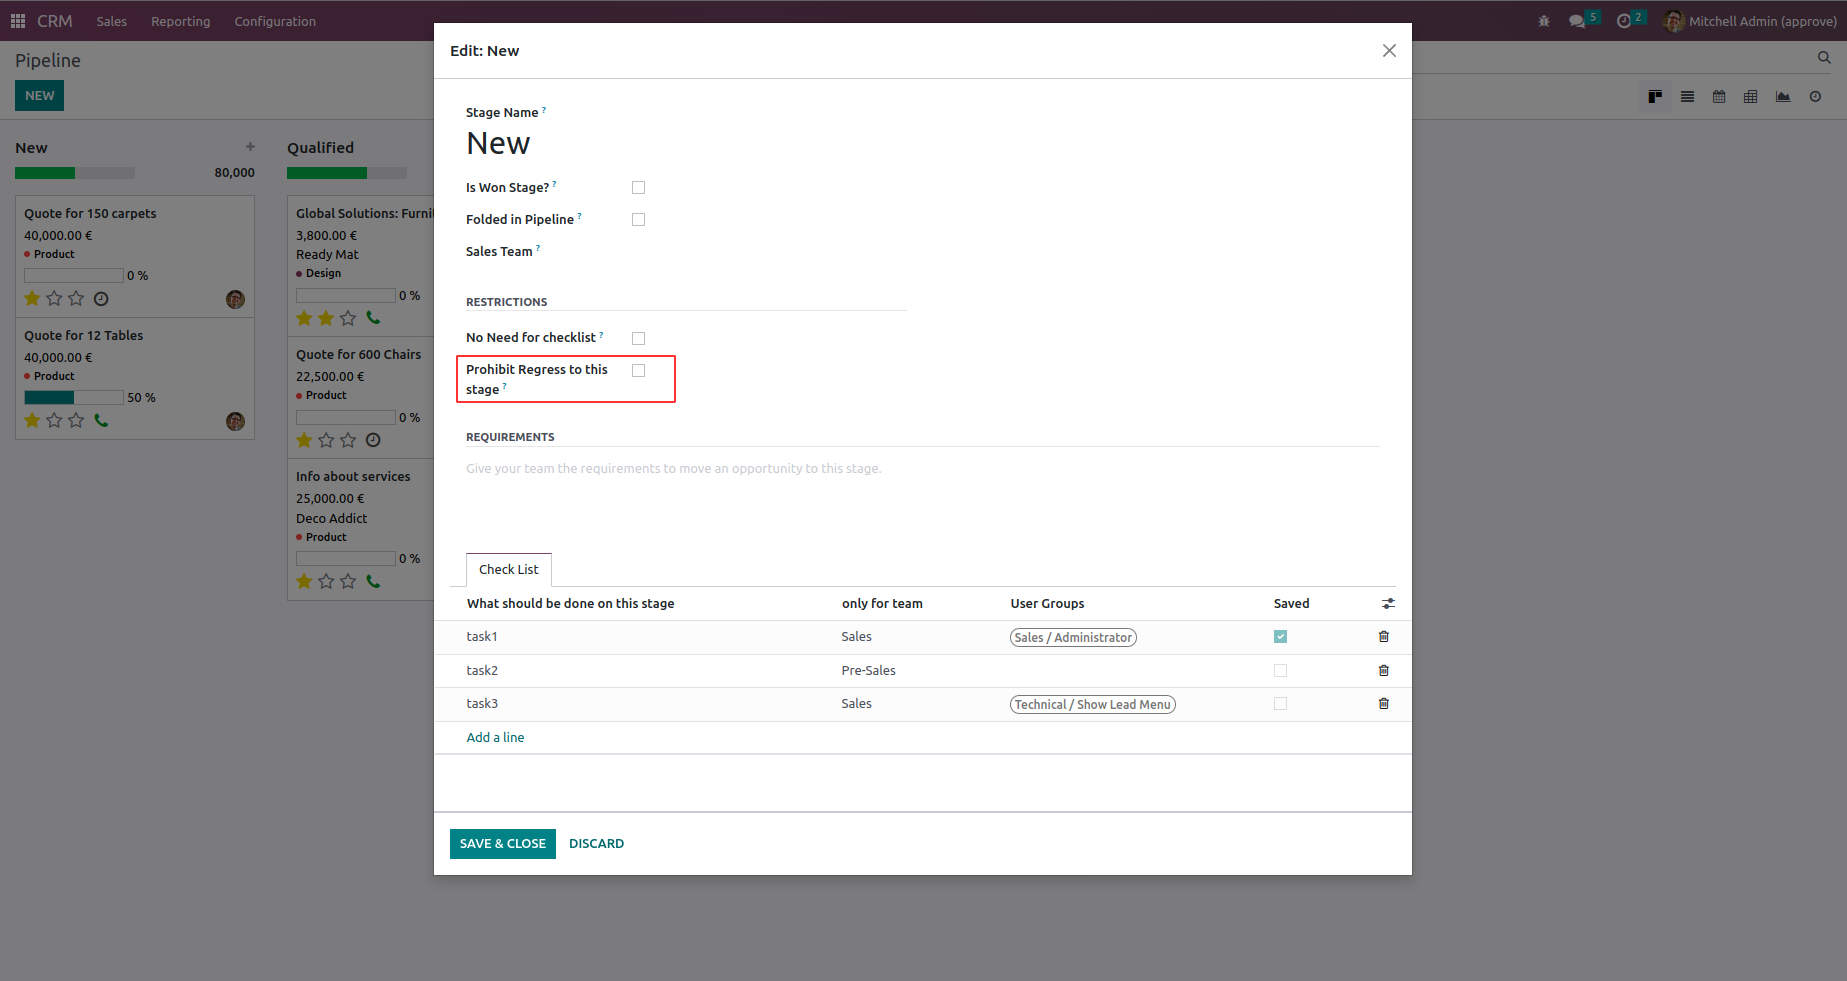Screen dimensions: 1847x981
Task: Open optional columns settings dropdown
Action: 1388,604
